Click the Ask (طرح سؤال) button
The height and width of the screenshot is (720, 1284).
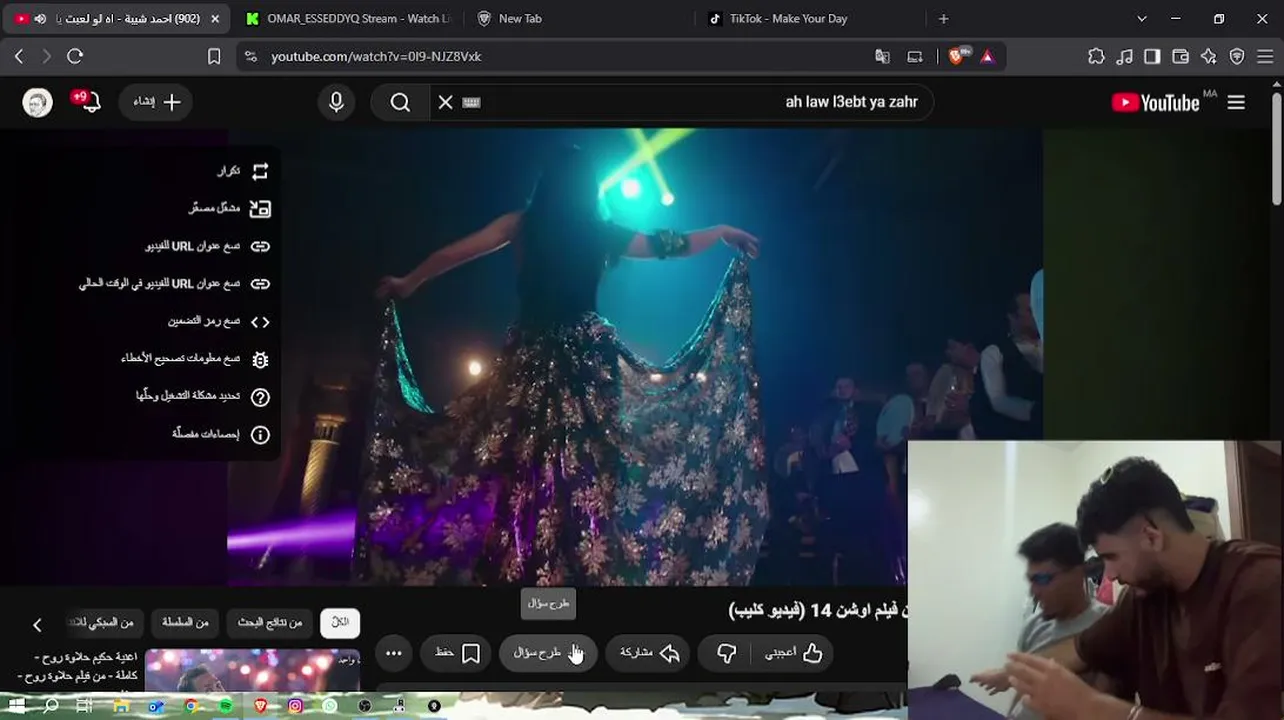[548, 653]
